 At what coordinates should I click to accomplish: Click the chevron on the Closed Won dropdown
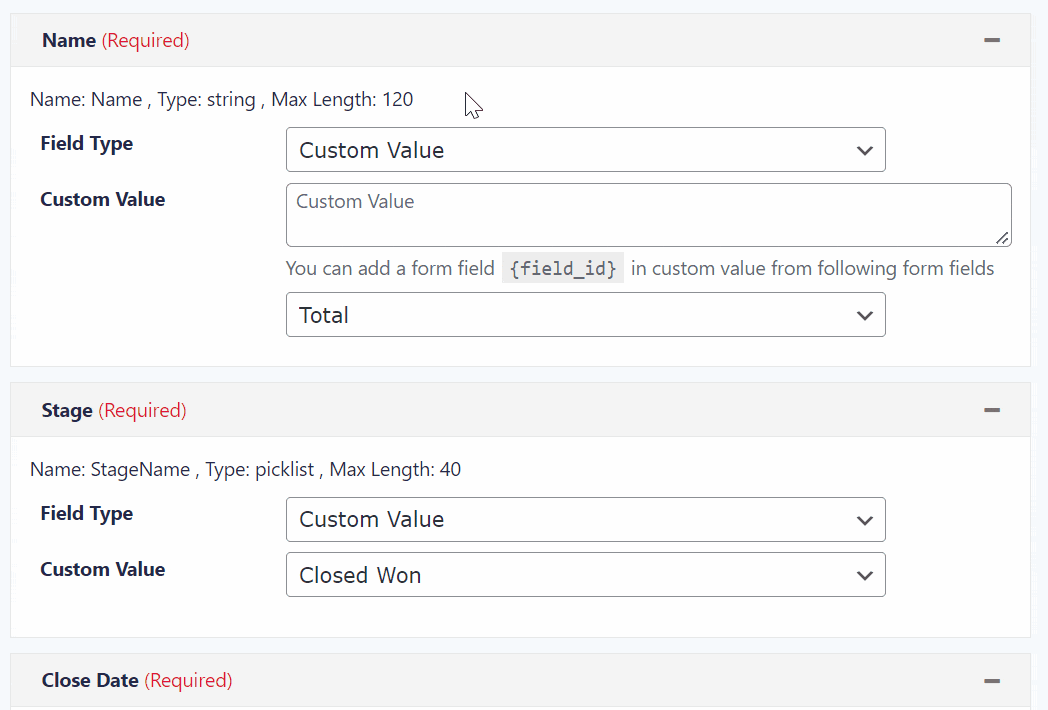coord(864,574)
